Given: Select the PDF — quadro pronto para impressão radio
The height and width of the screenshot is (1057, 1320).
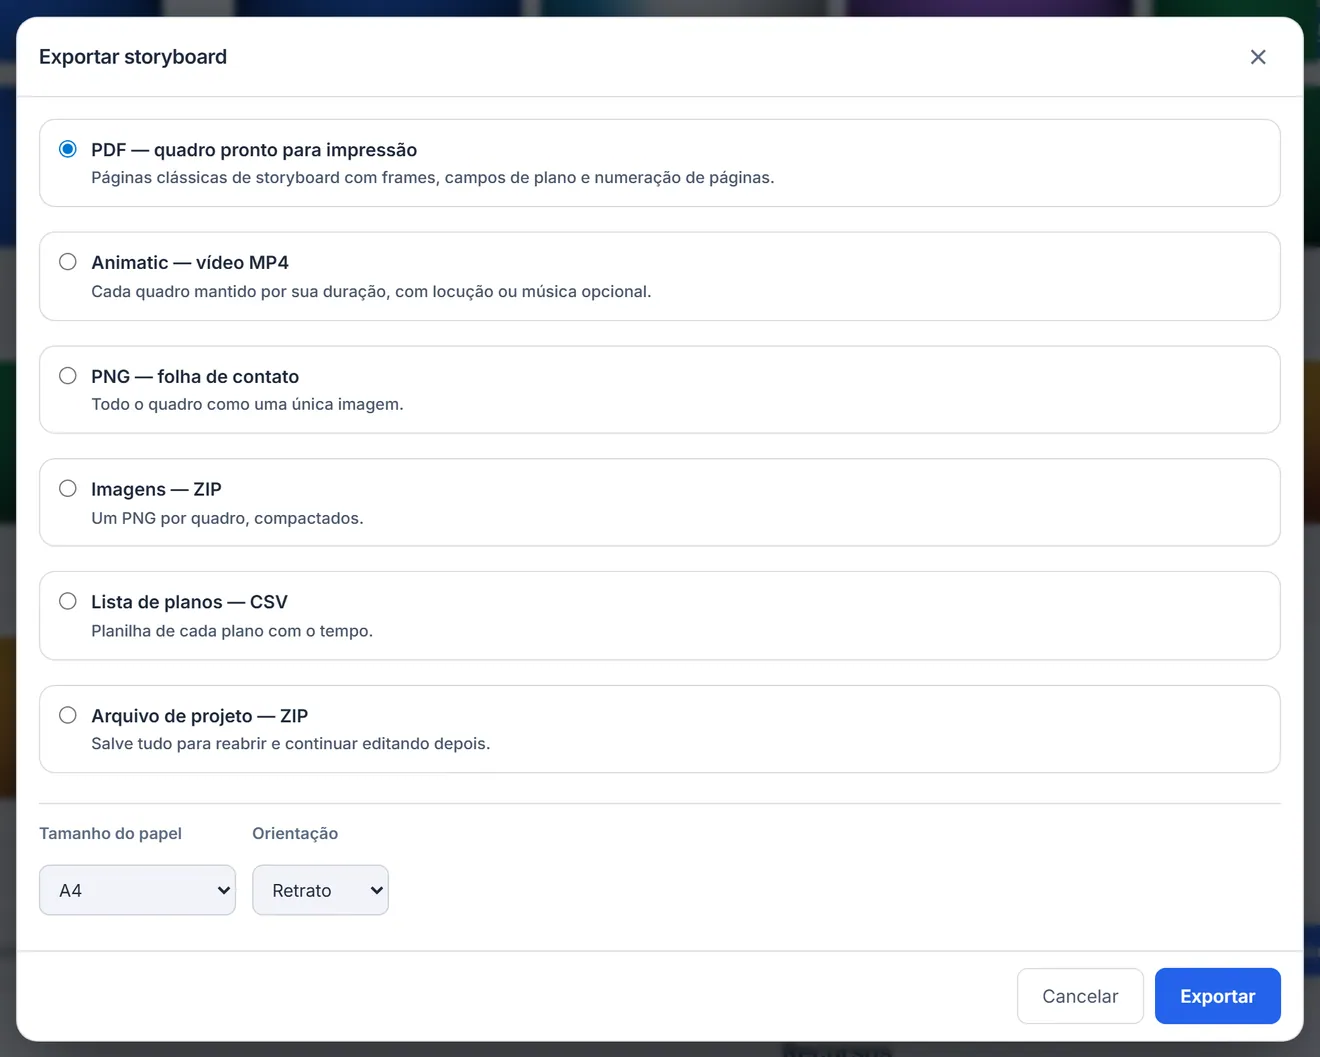Looking at the screenshot, I should 68,149.
